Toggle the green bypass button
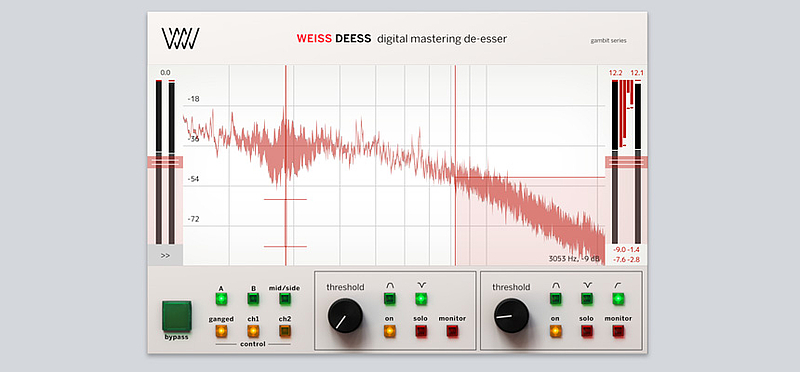Image resolution: width=800 pixels, height=372 pixels. [x=177, y=316]
